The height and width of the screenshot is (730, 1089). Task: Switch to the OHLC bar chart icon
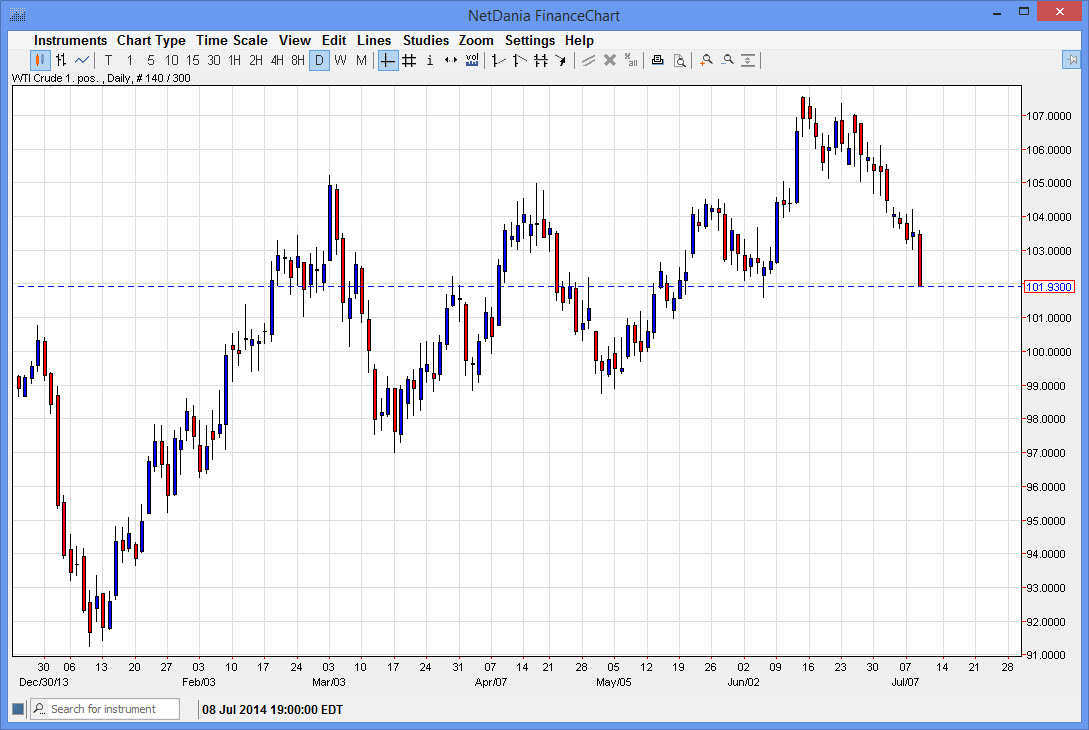click(60, 60)
